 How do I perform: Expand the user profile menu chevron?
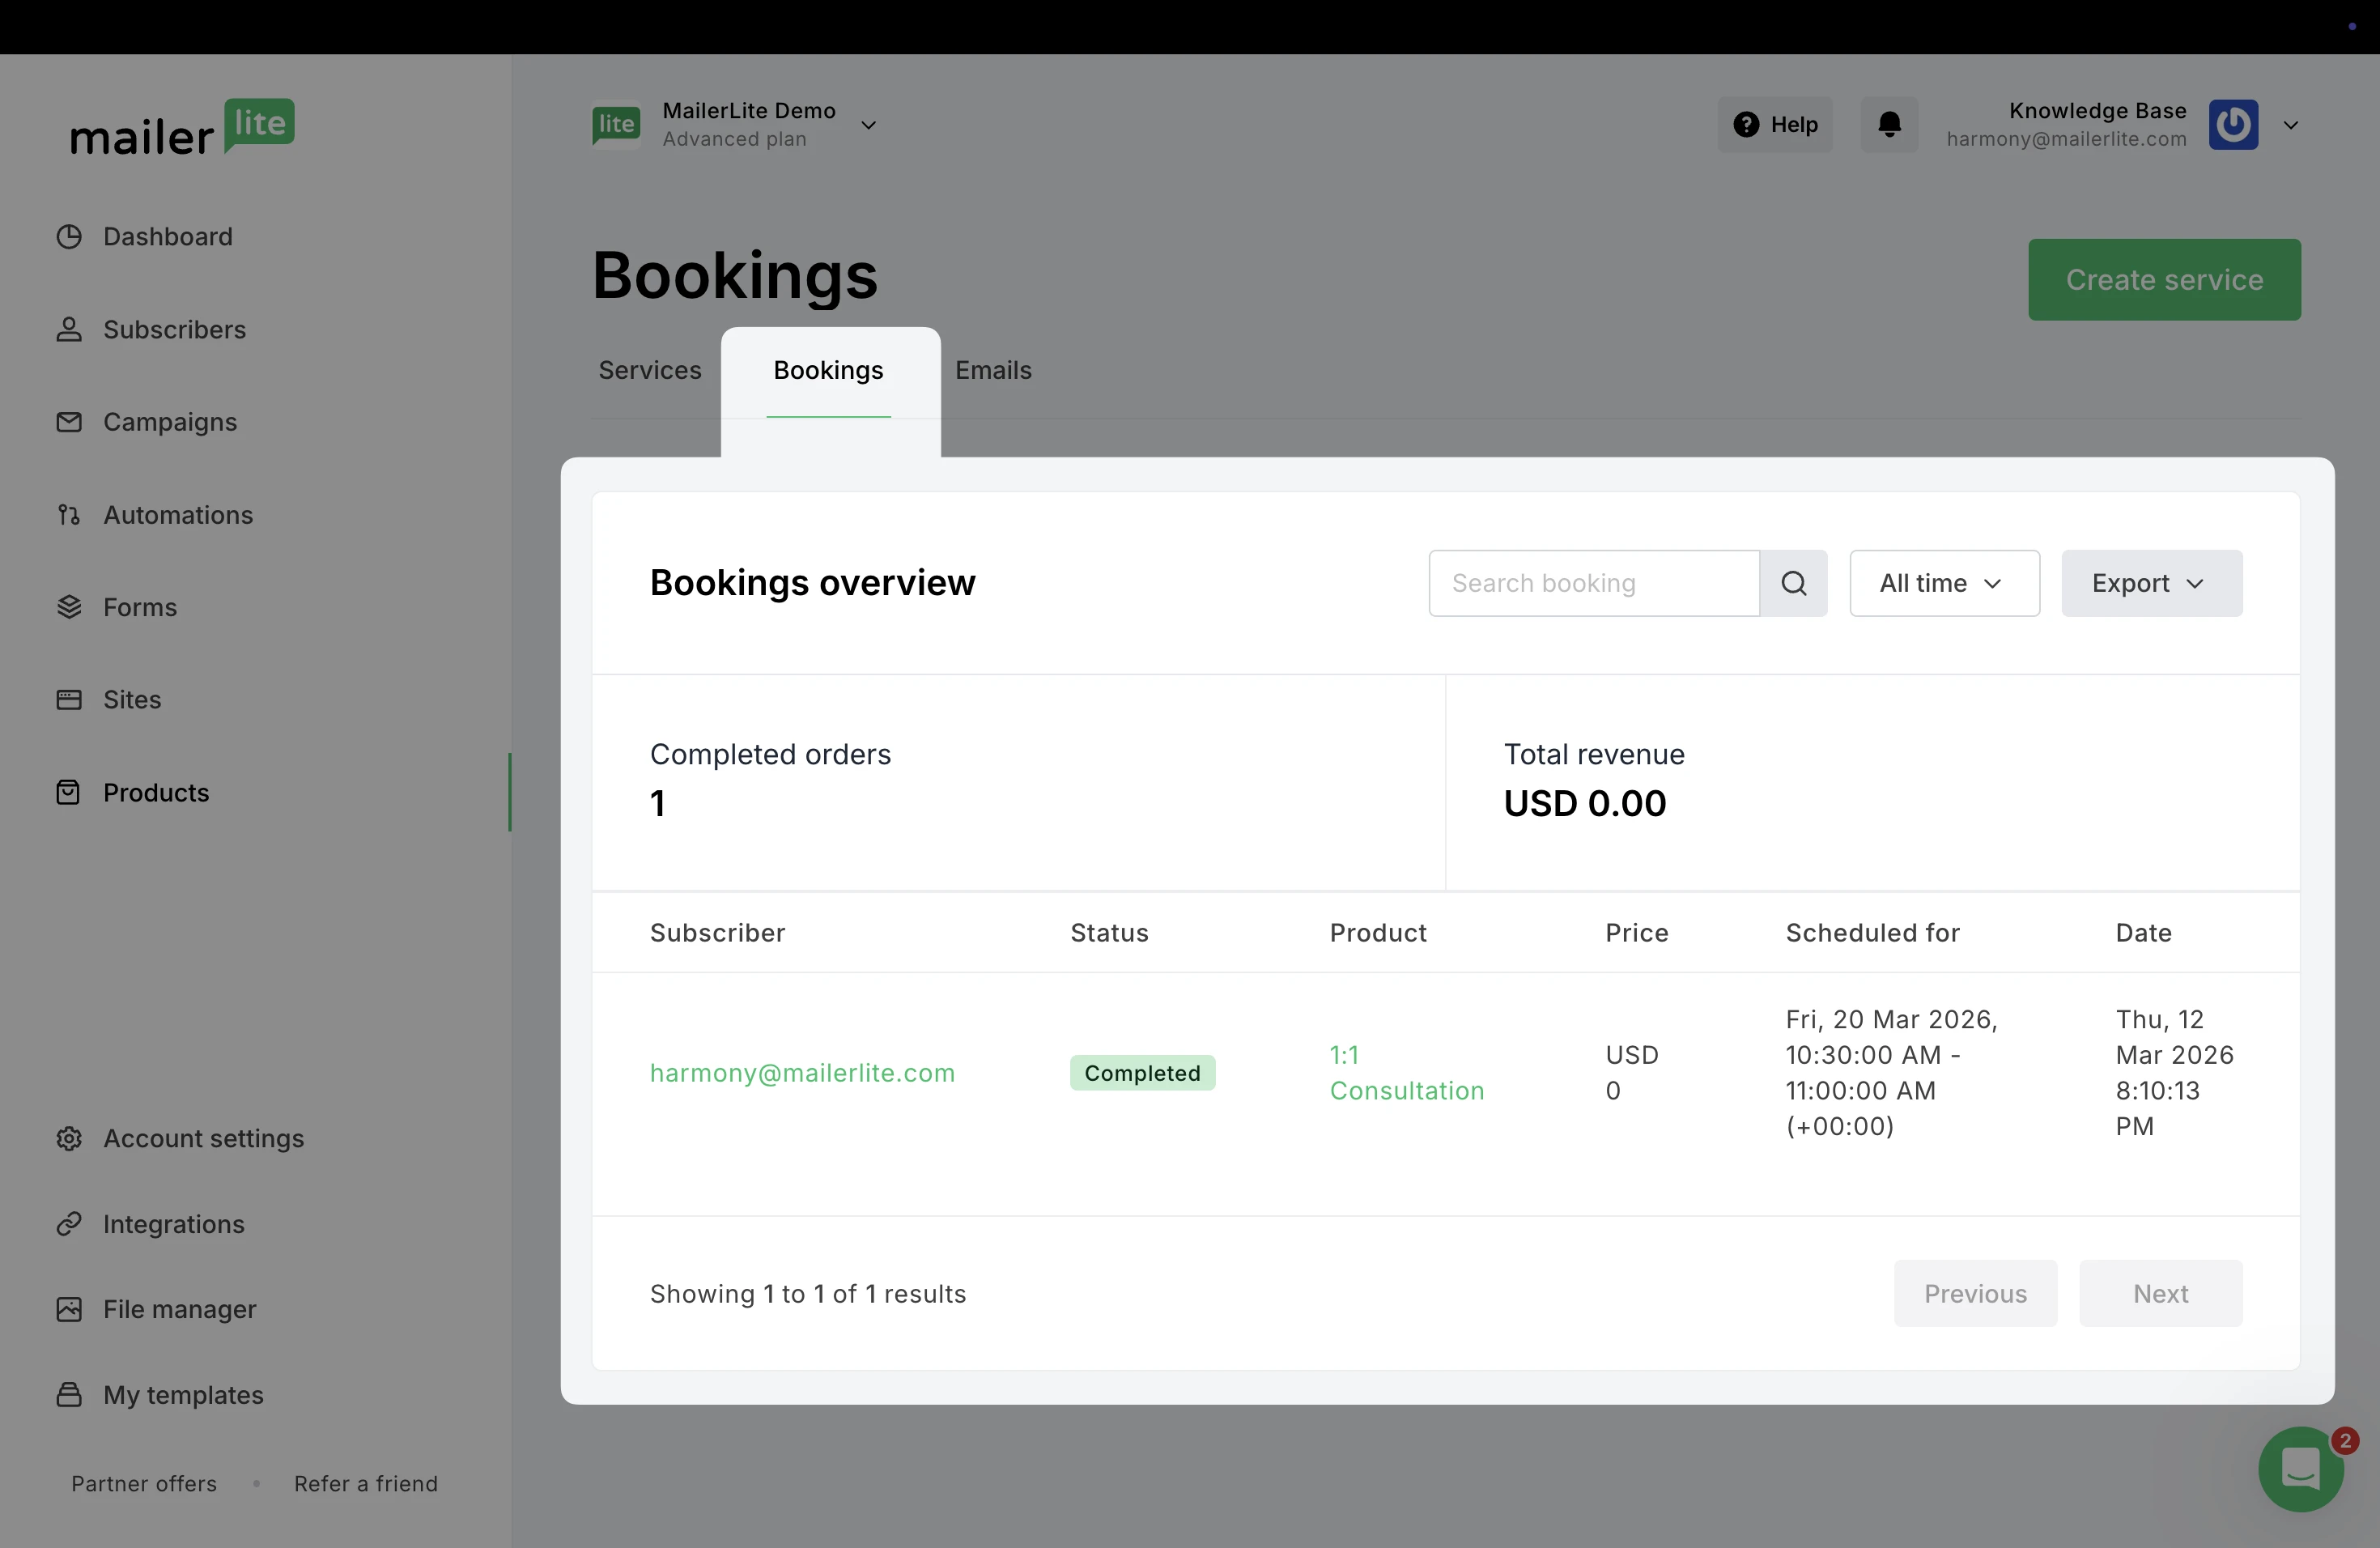tap(2291, 125)
